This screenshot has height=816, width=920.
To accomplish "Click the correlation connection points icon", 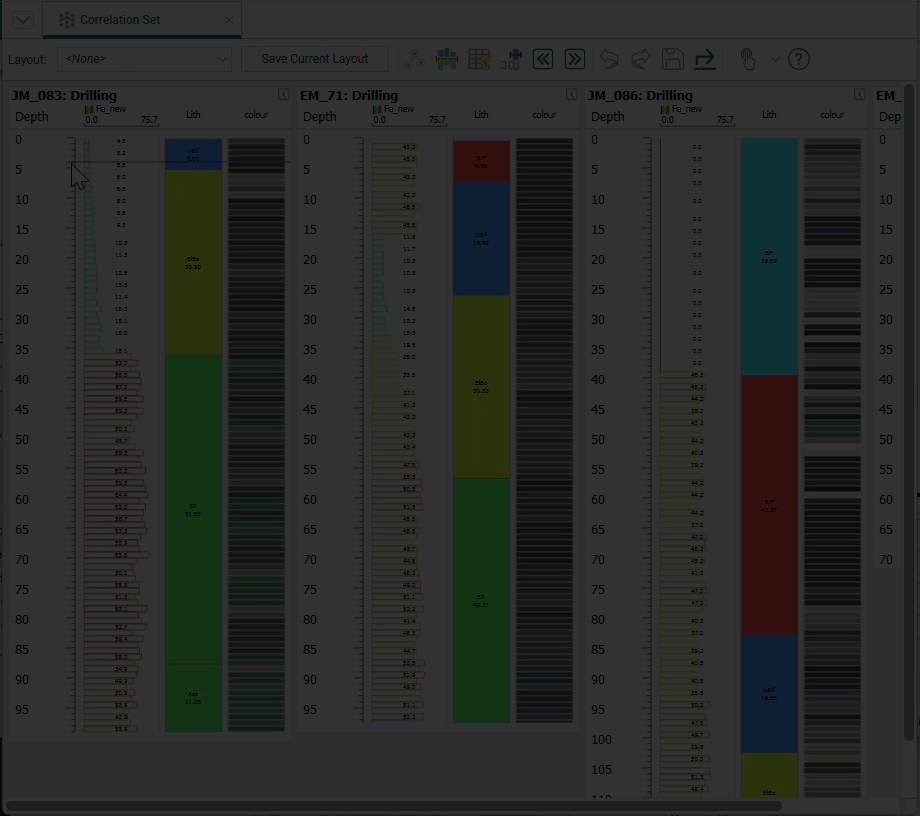I will click(415, 59).
